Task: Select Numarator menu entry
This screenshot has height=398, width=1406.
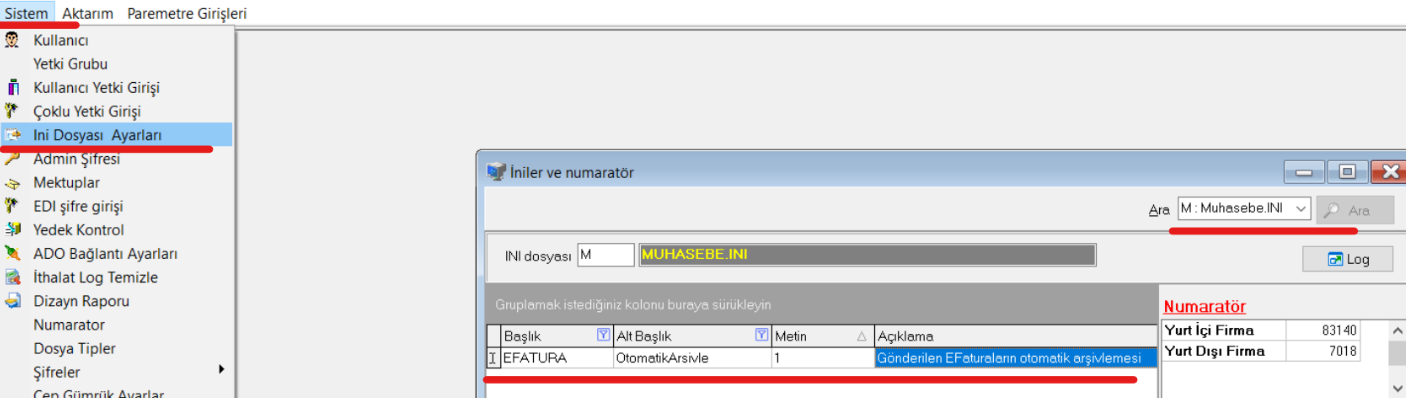Action: point(69,325)
